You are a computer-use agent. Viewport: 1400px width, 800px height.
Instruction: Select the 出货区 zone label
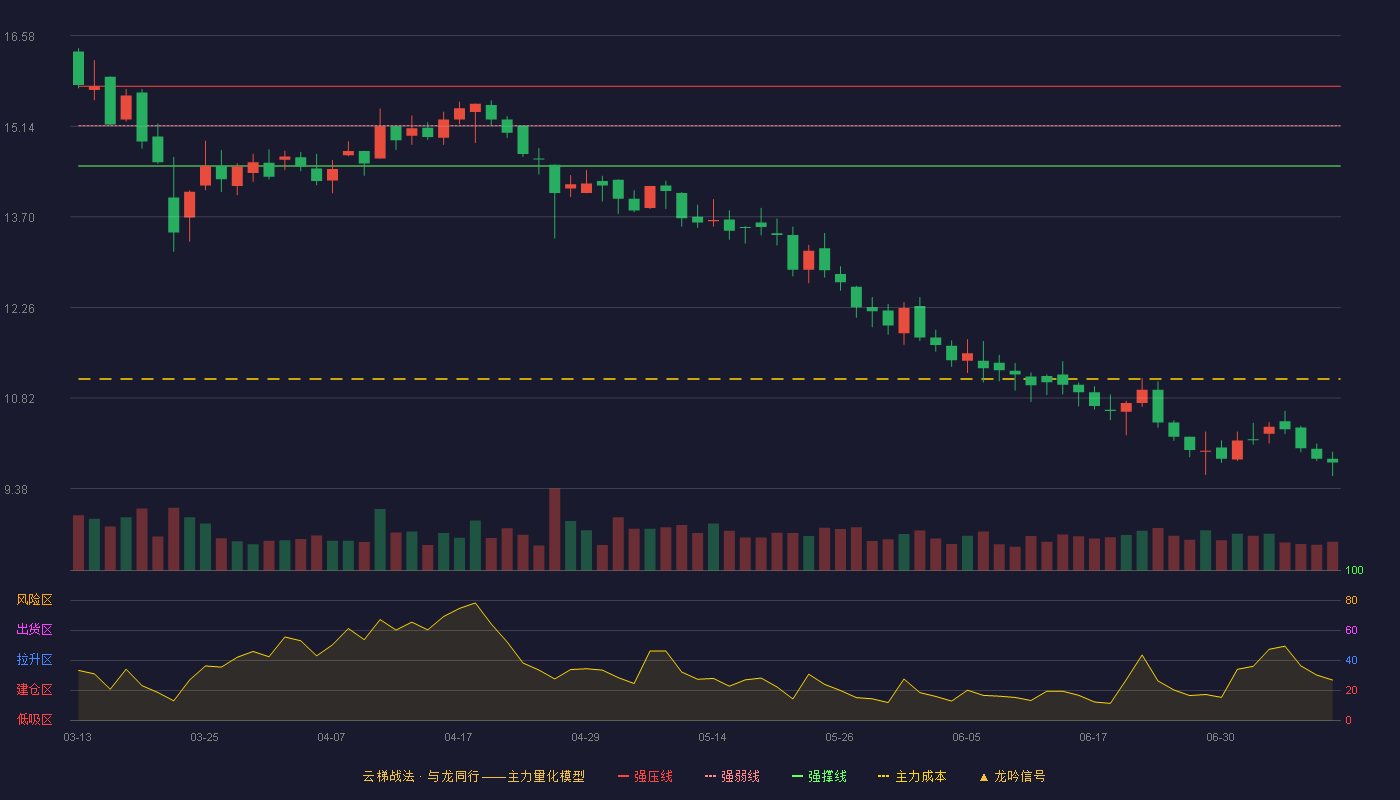tap(34, 630)
